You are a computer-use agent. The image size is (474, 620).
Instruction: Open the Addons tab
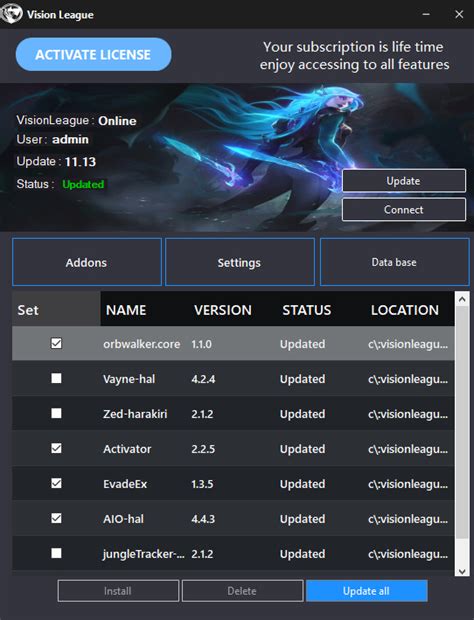coord(87,262)
